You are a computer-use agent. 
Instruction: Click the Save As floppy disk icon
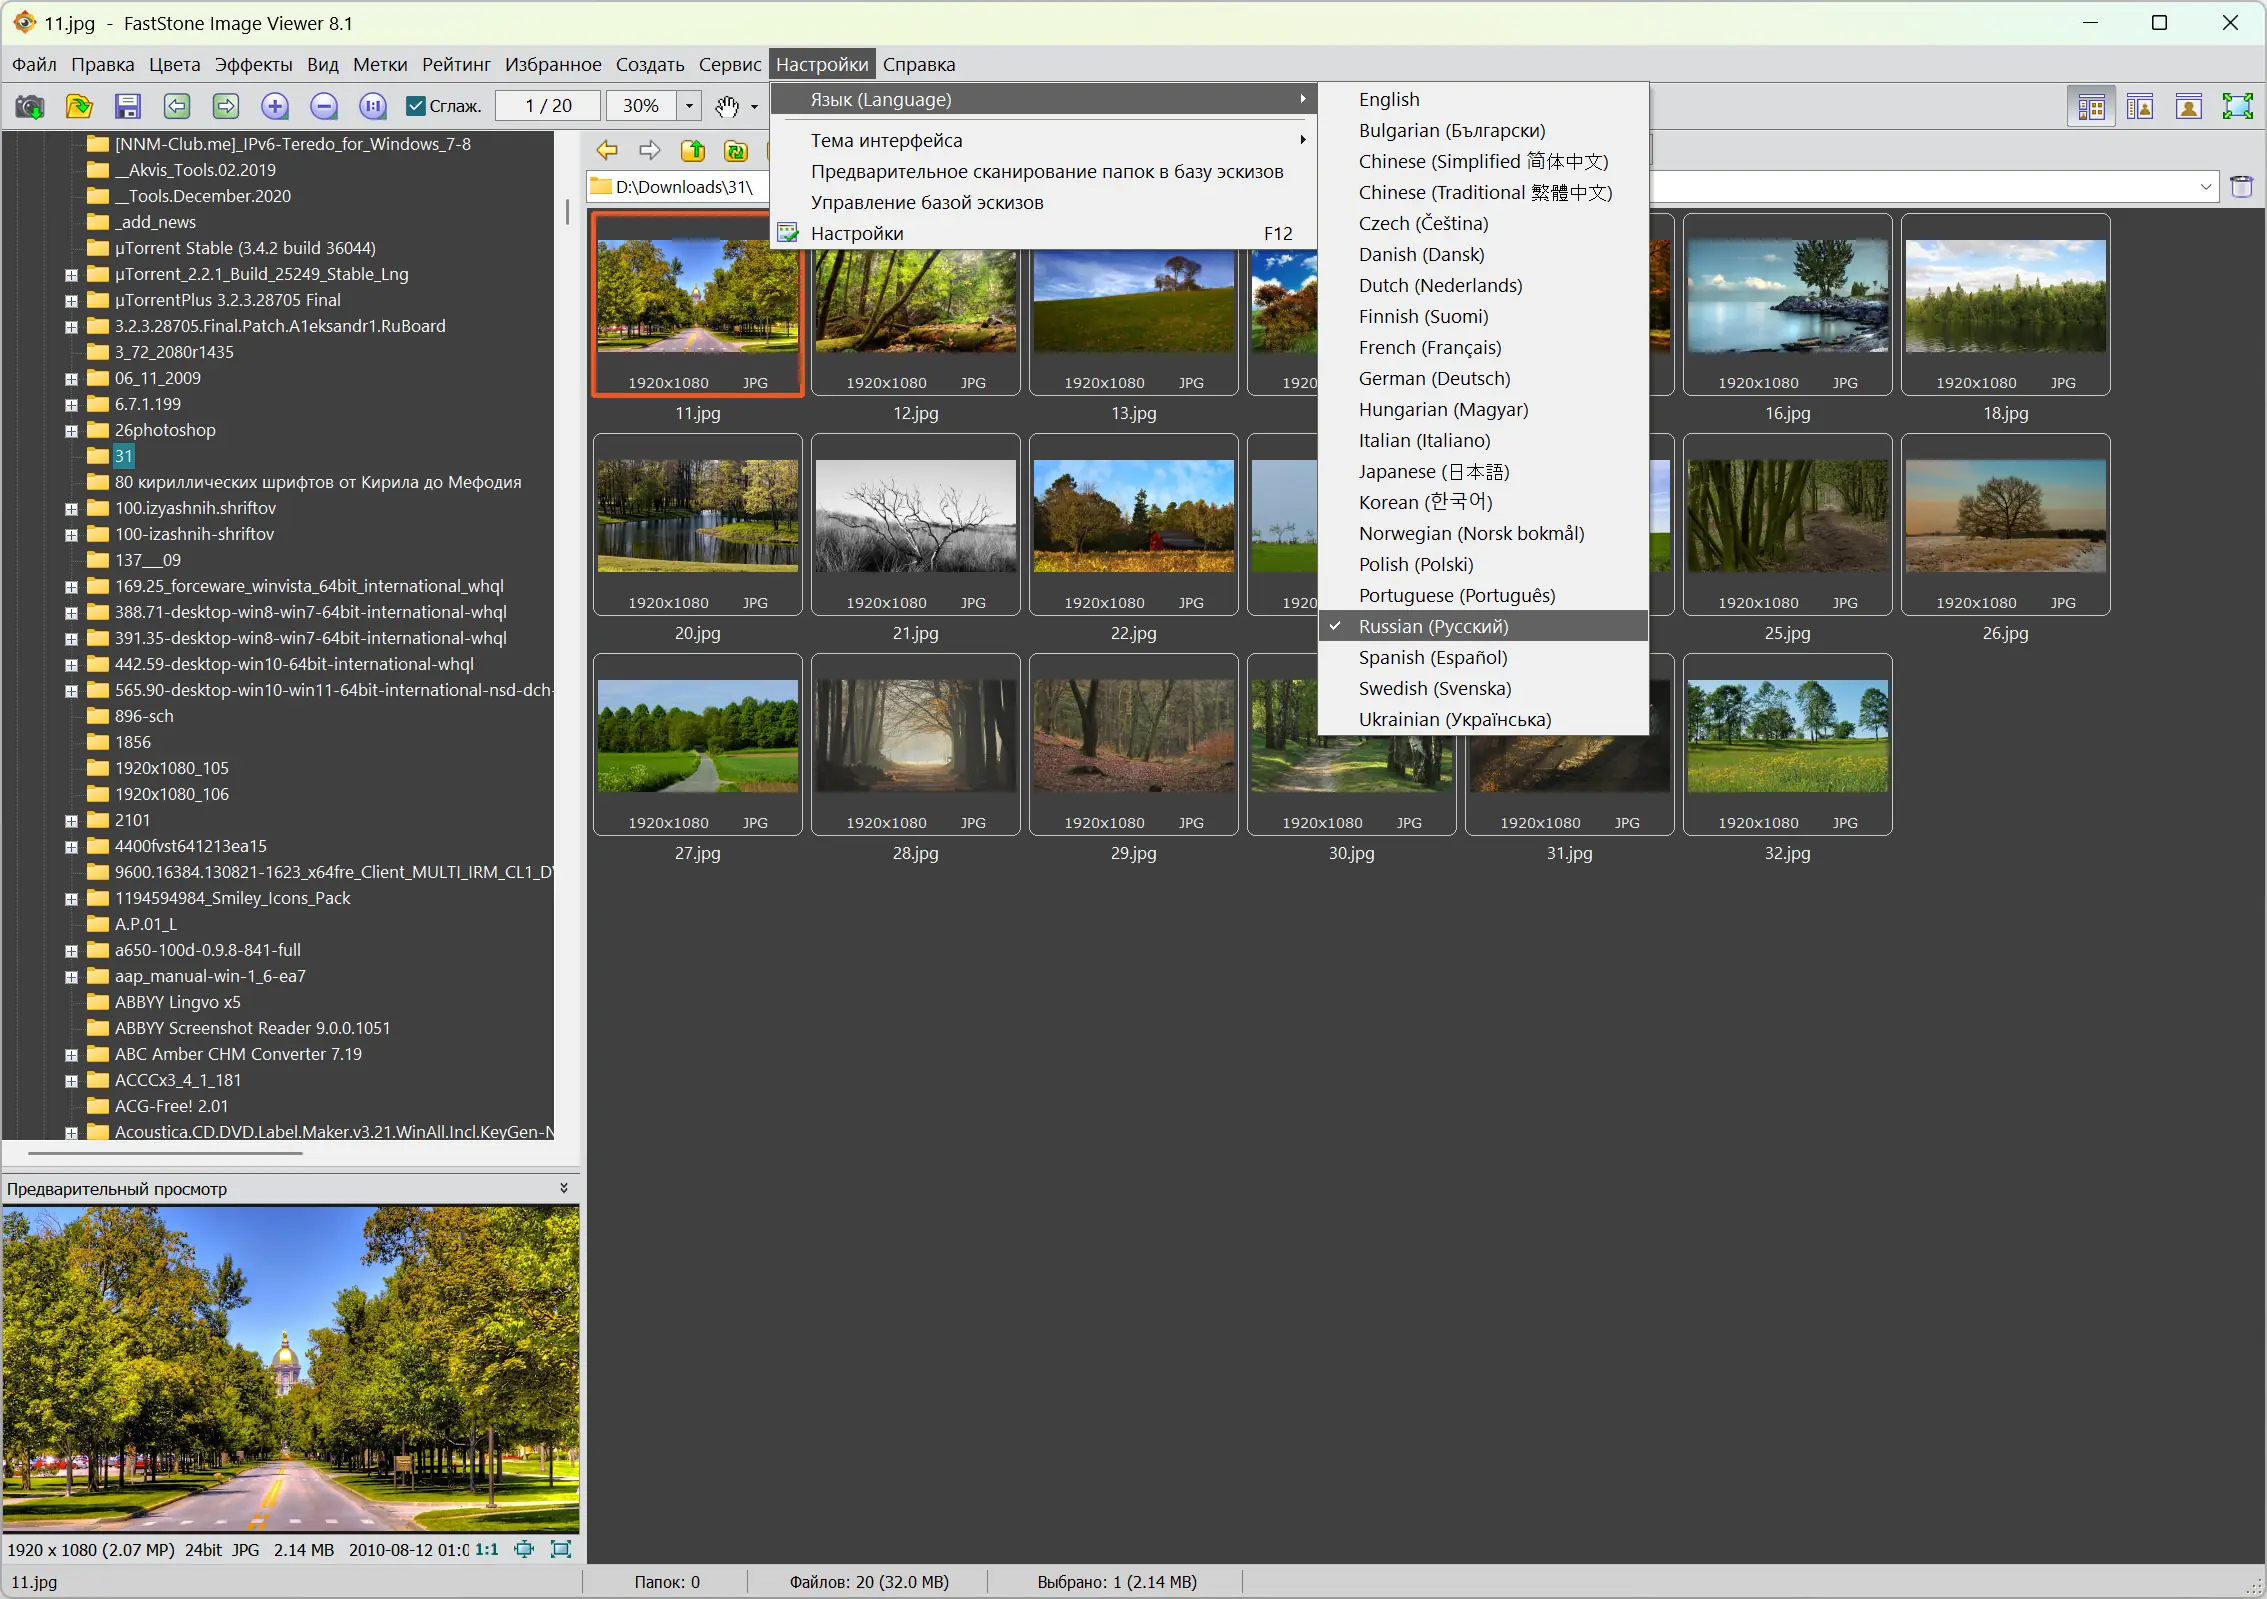(x=128, y=106)
